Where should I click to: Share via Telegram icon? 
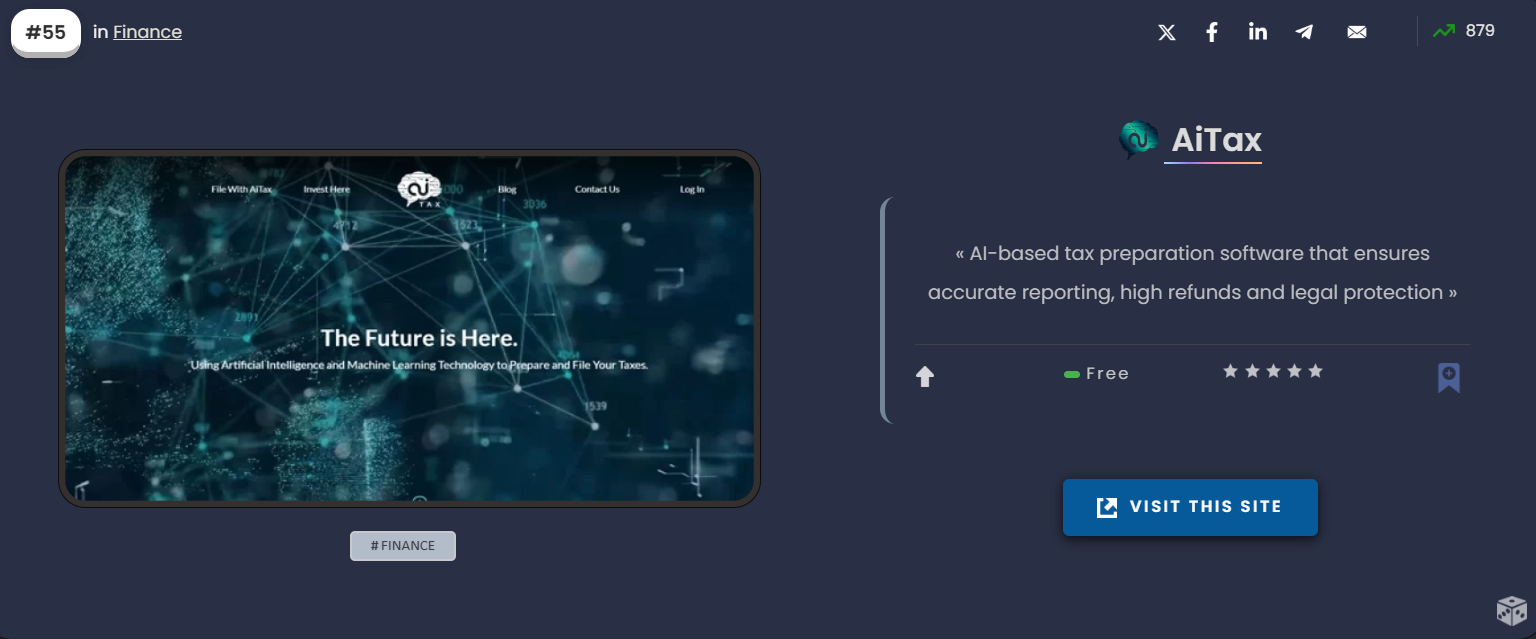pos(1304,32)
